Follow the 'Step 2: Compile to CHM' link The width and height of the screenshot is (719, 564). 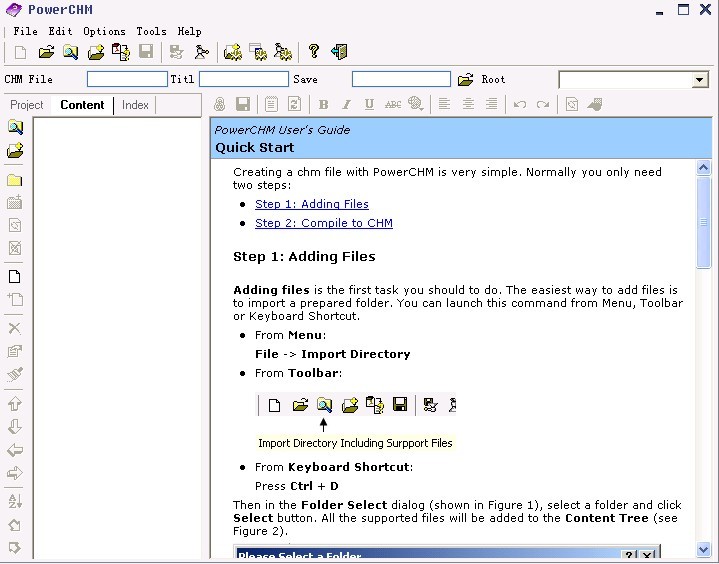(x=323, y=223)
